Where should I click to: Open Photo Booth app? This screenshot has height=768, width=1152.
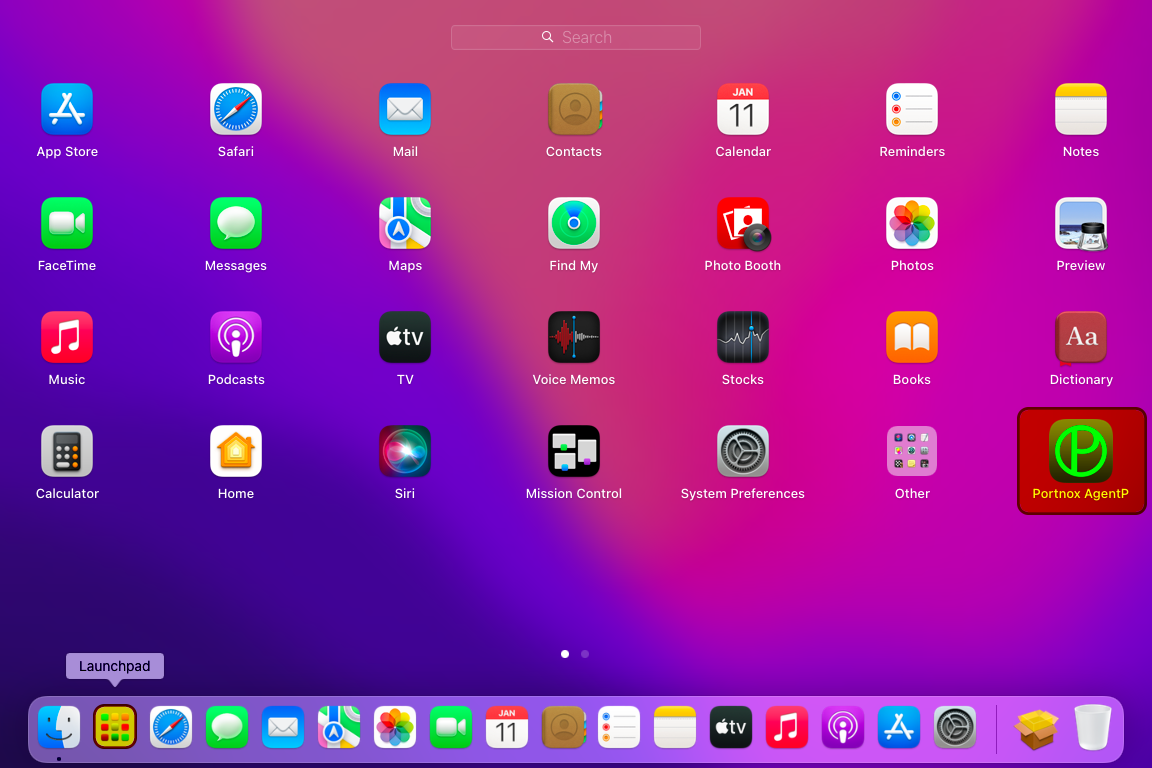pyautogui.click(x=743, y=223)
